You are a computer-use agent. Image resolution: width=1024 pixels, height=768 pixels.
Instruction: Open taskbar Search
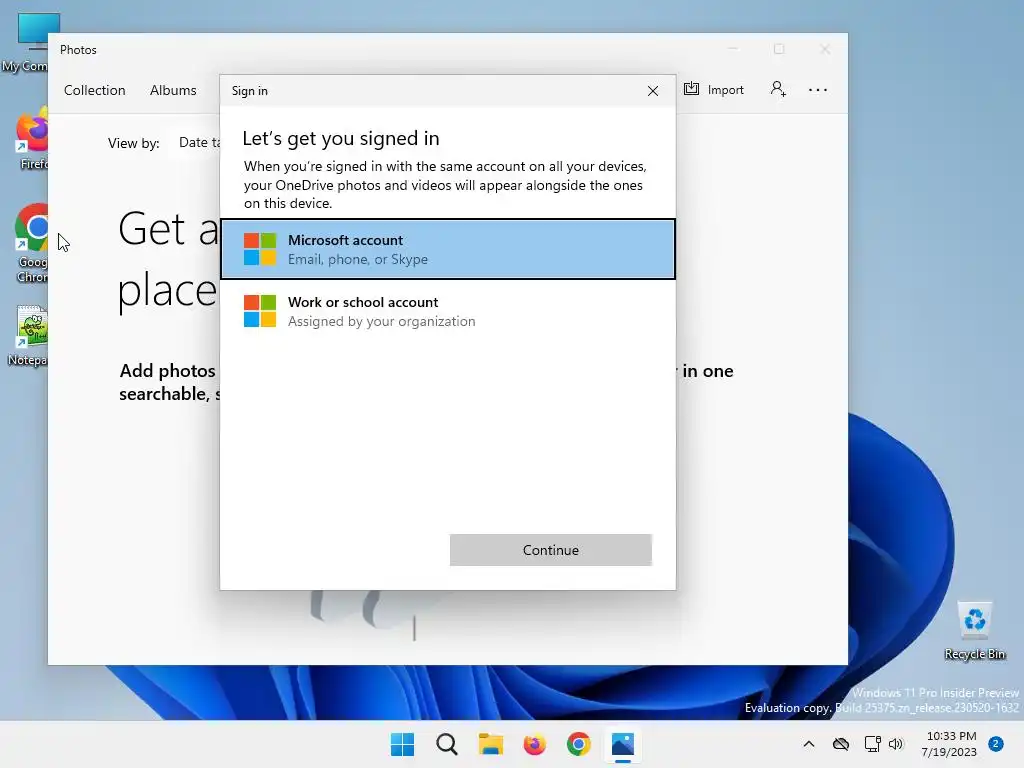coord(447,744)
